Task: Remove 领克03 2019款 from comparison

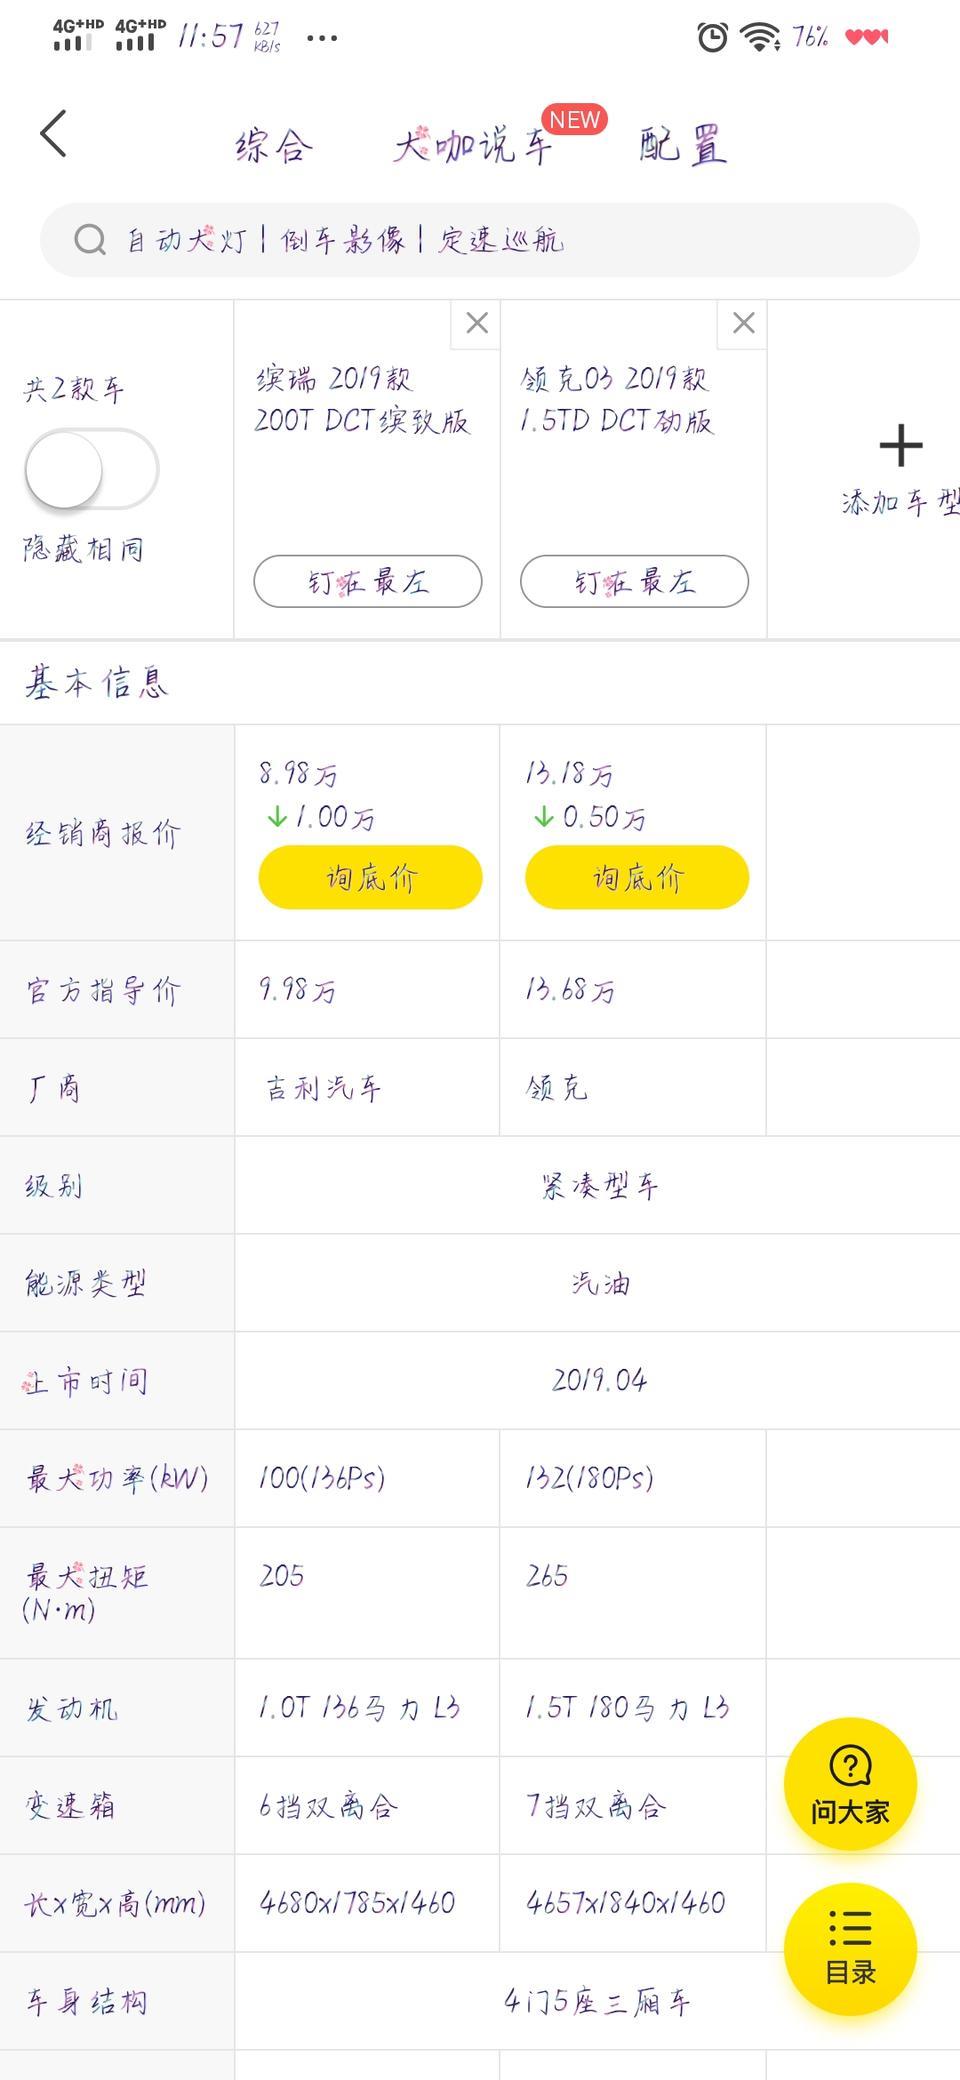Action: [x=743, y=324]
